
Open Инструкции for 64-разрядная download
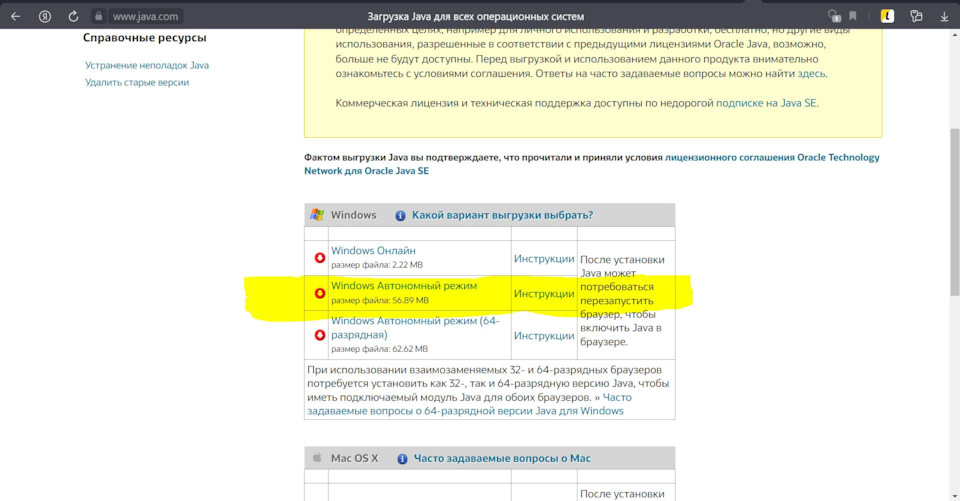click(544, 336)
